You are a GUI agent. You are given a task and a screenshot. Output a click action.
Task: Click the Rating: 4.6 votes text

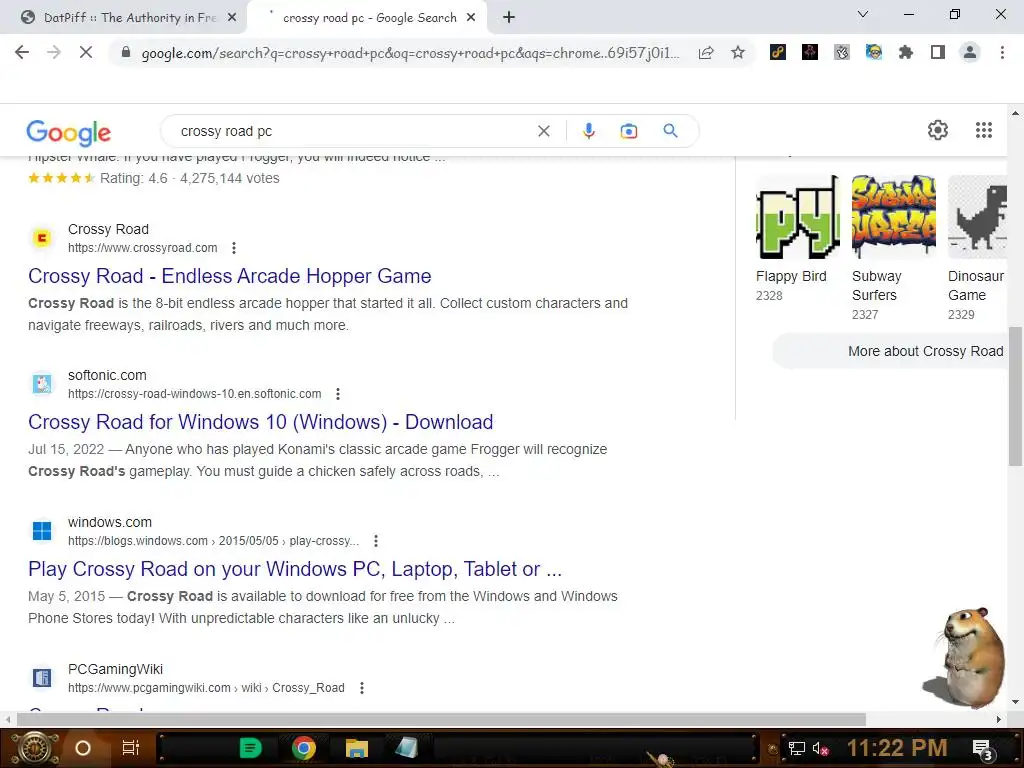(189, 178)
